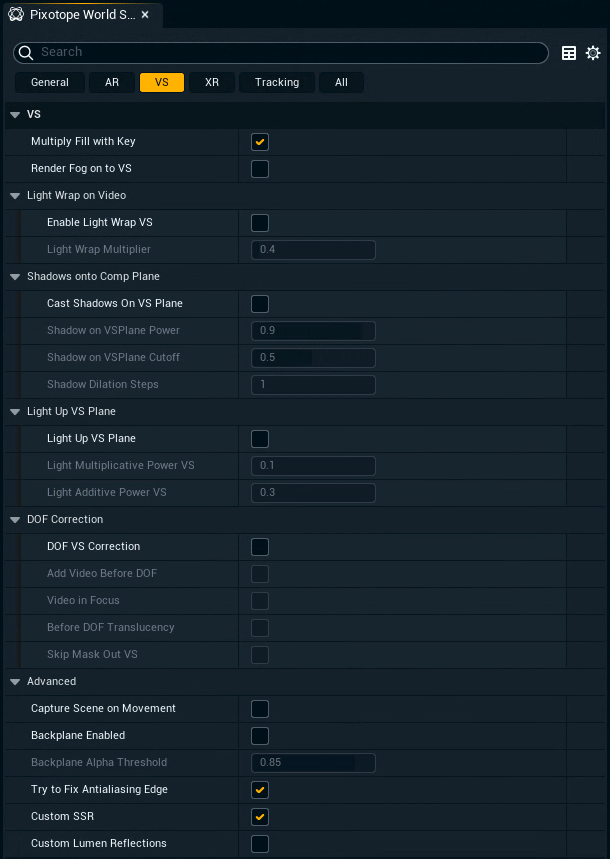Uncheck Custom SSR
This screenshot has height=859, width=610.
(x=260, y=816)
